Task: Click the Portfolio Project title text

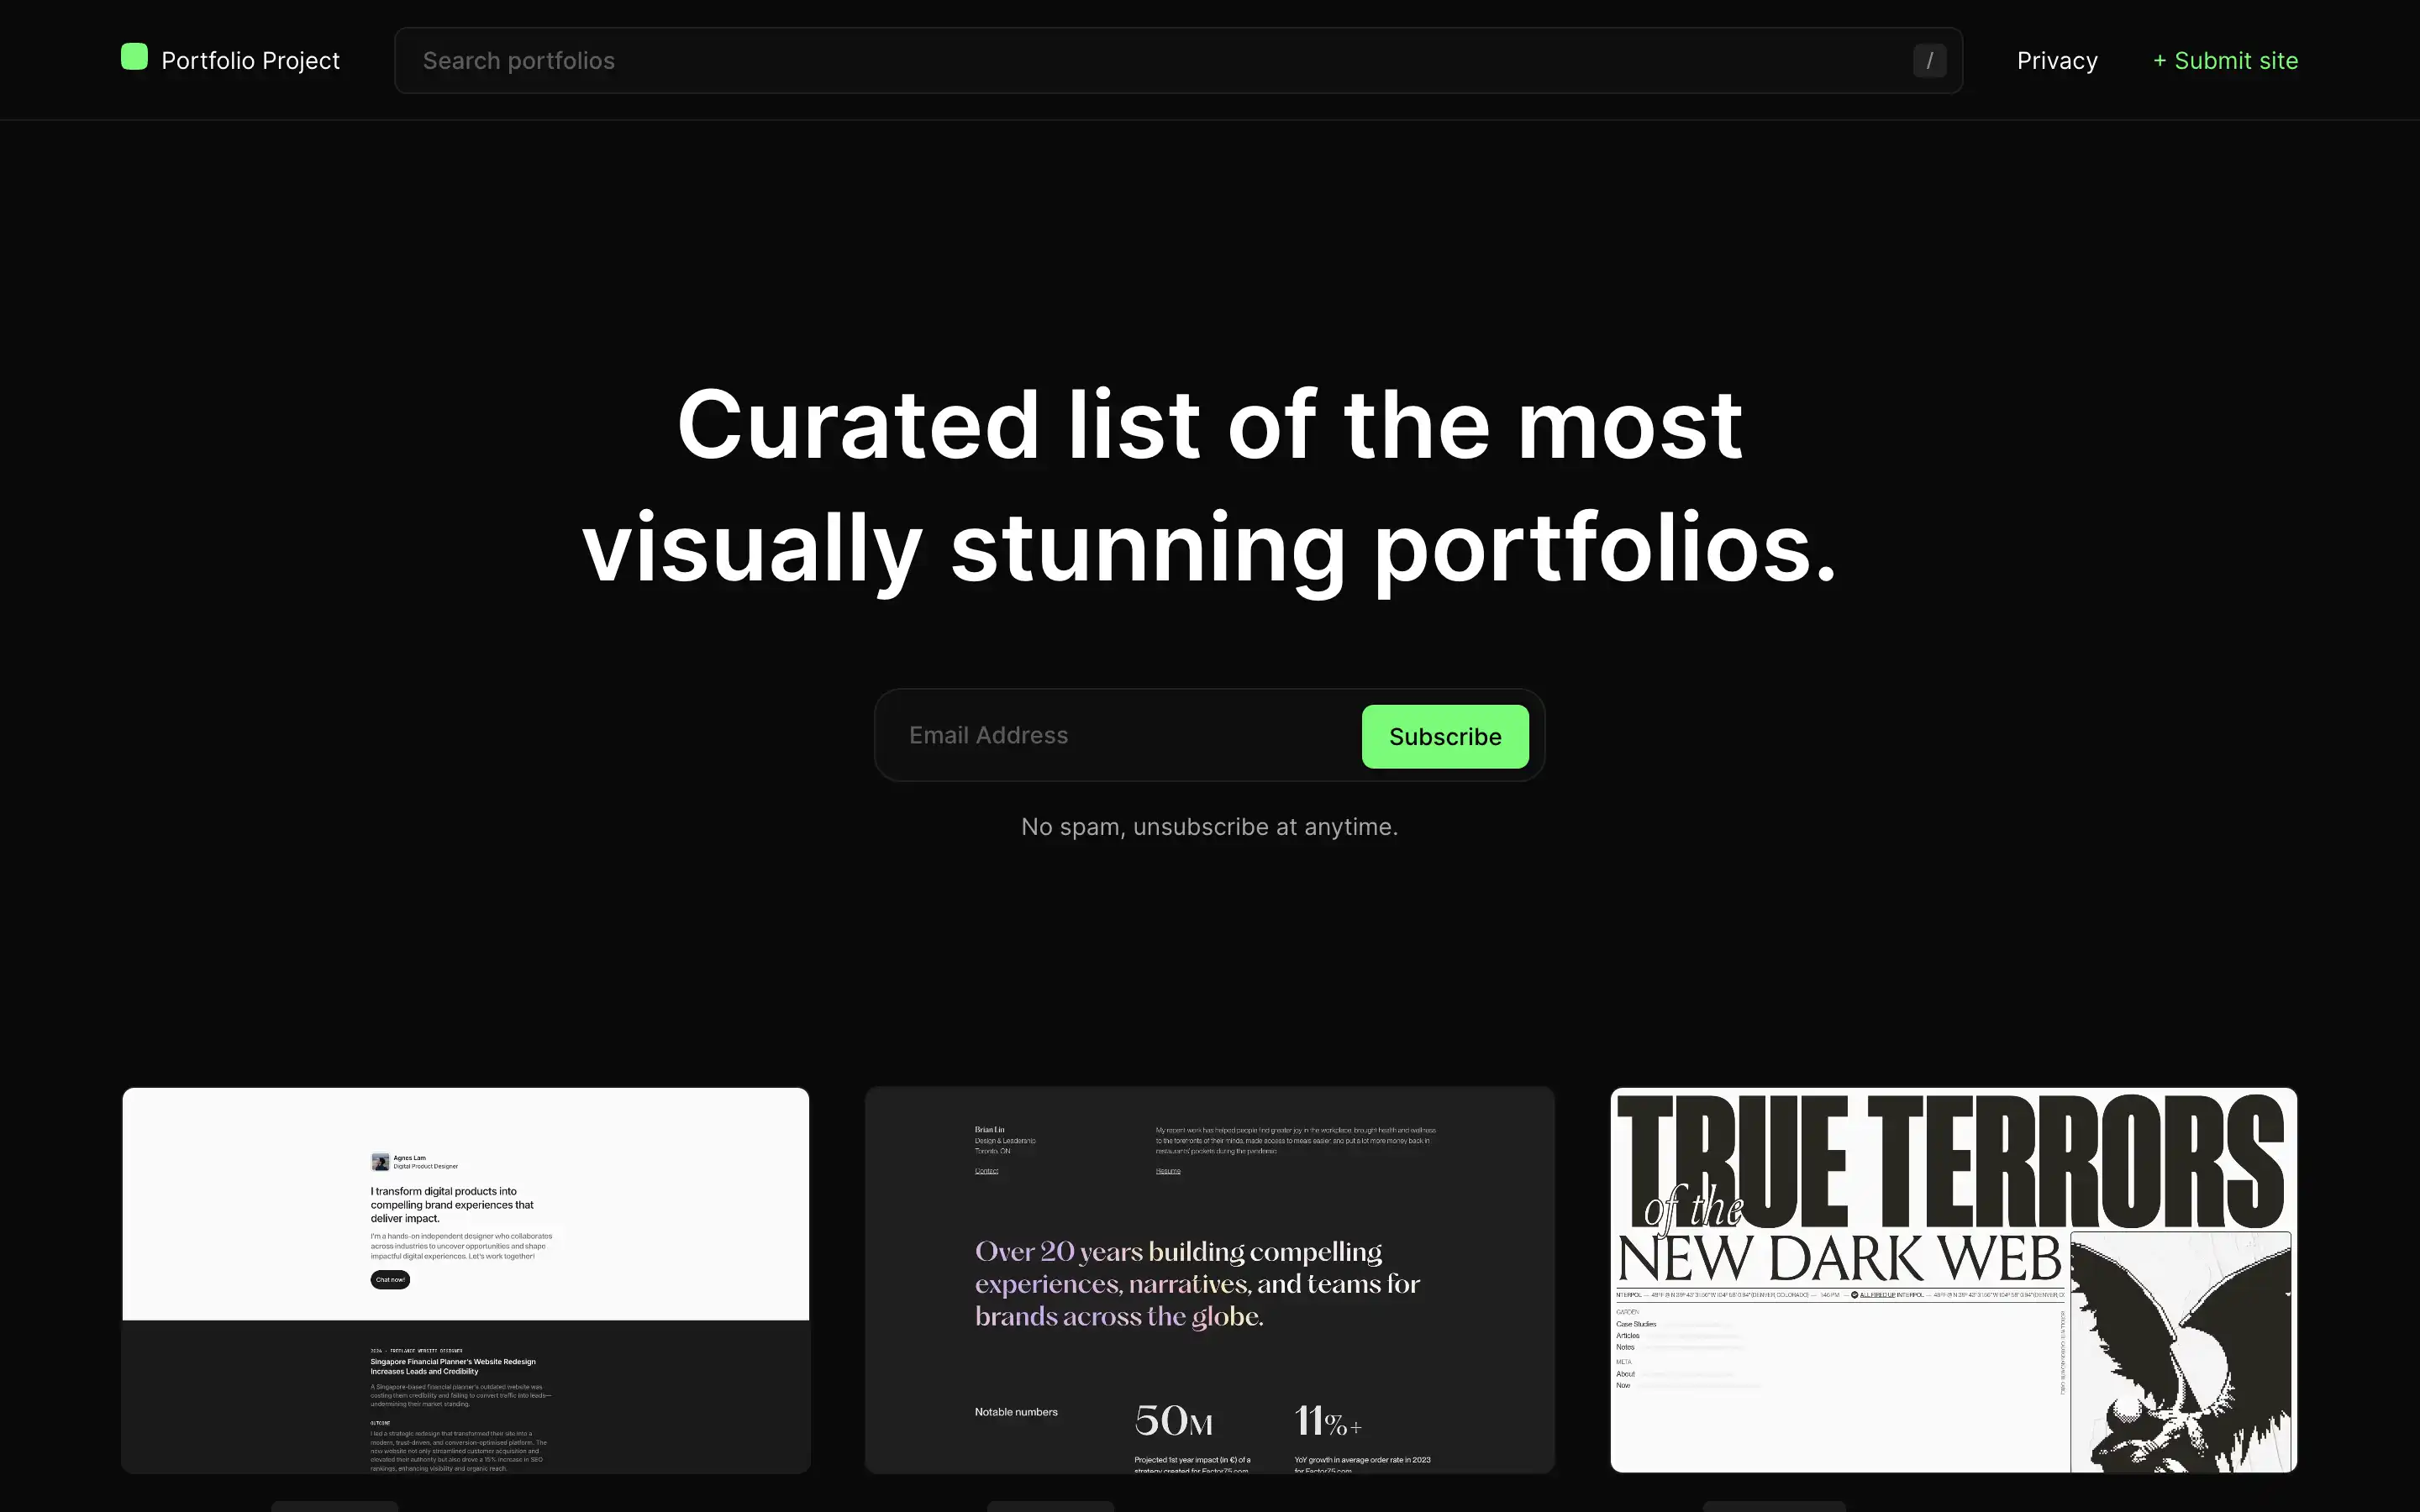Action: click(251, 60)
